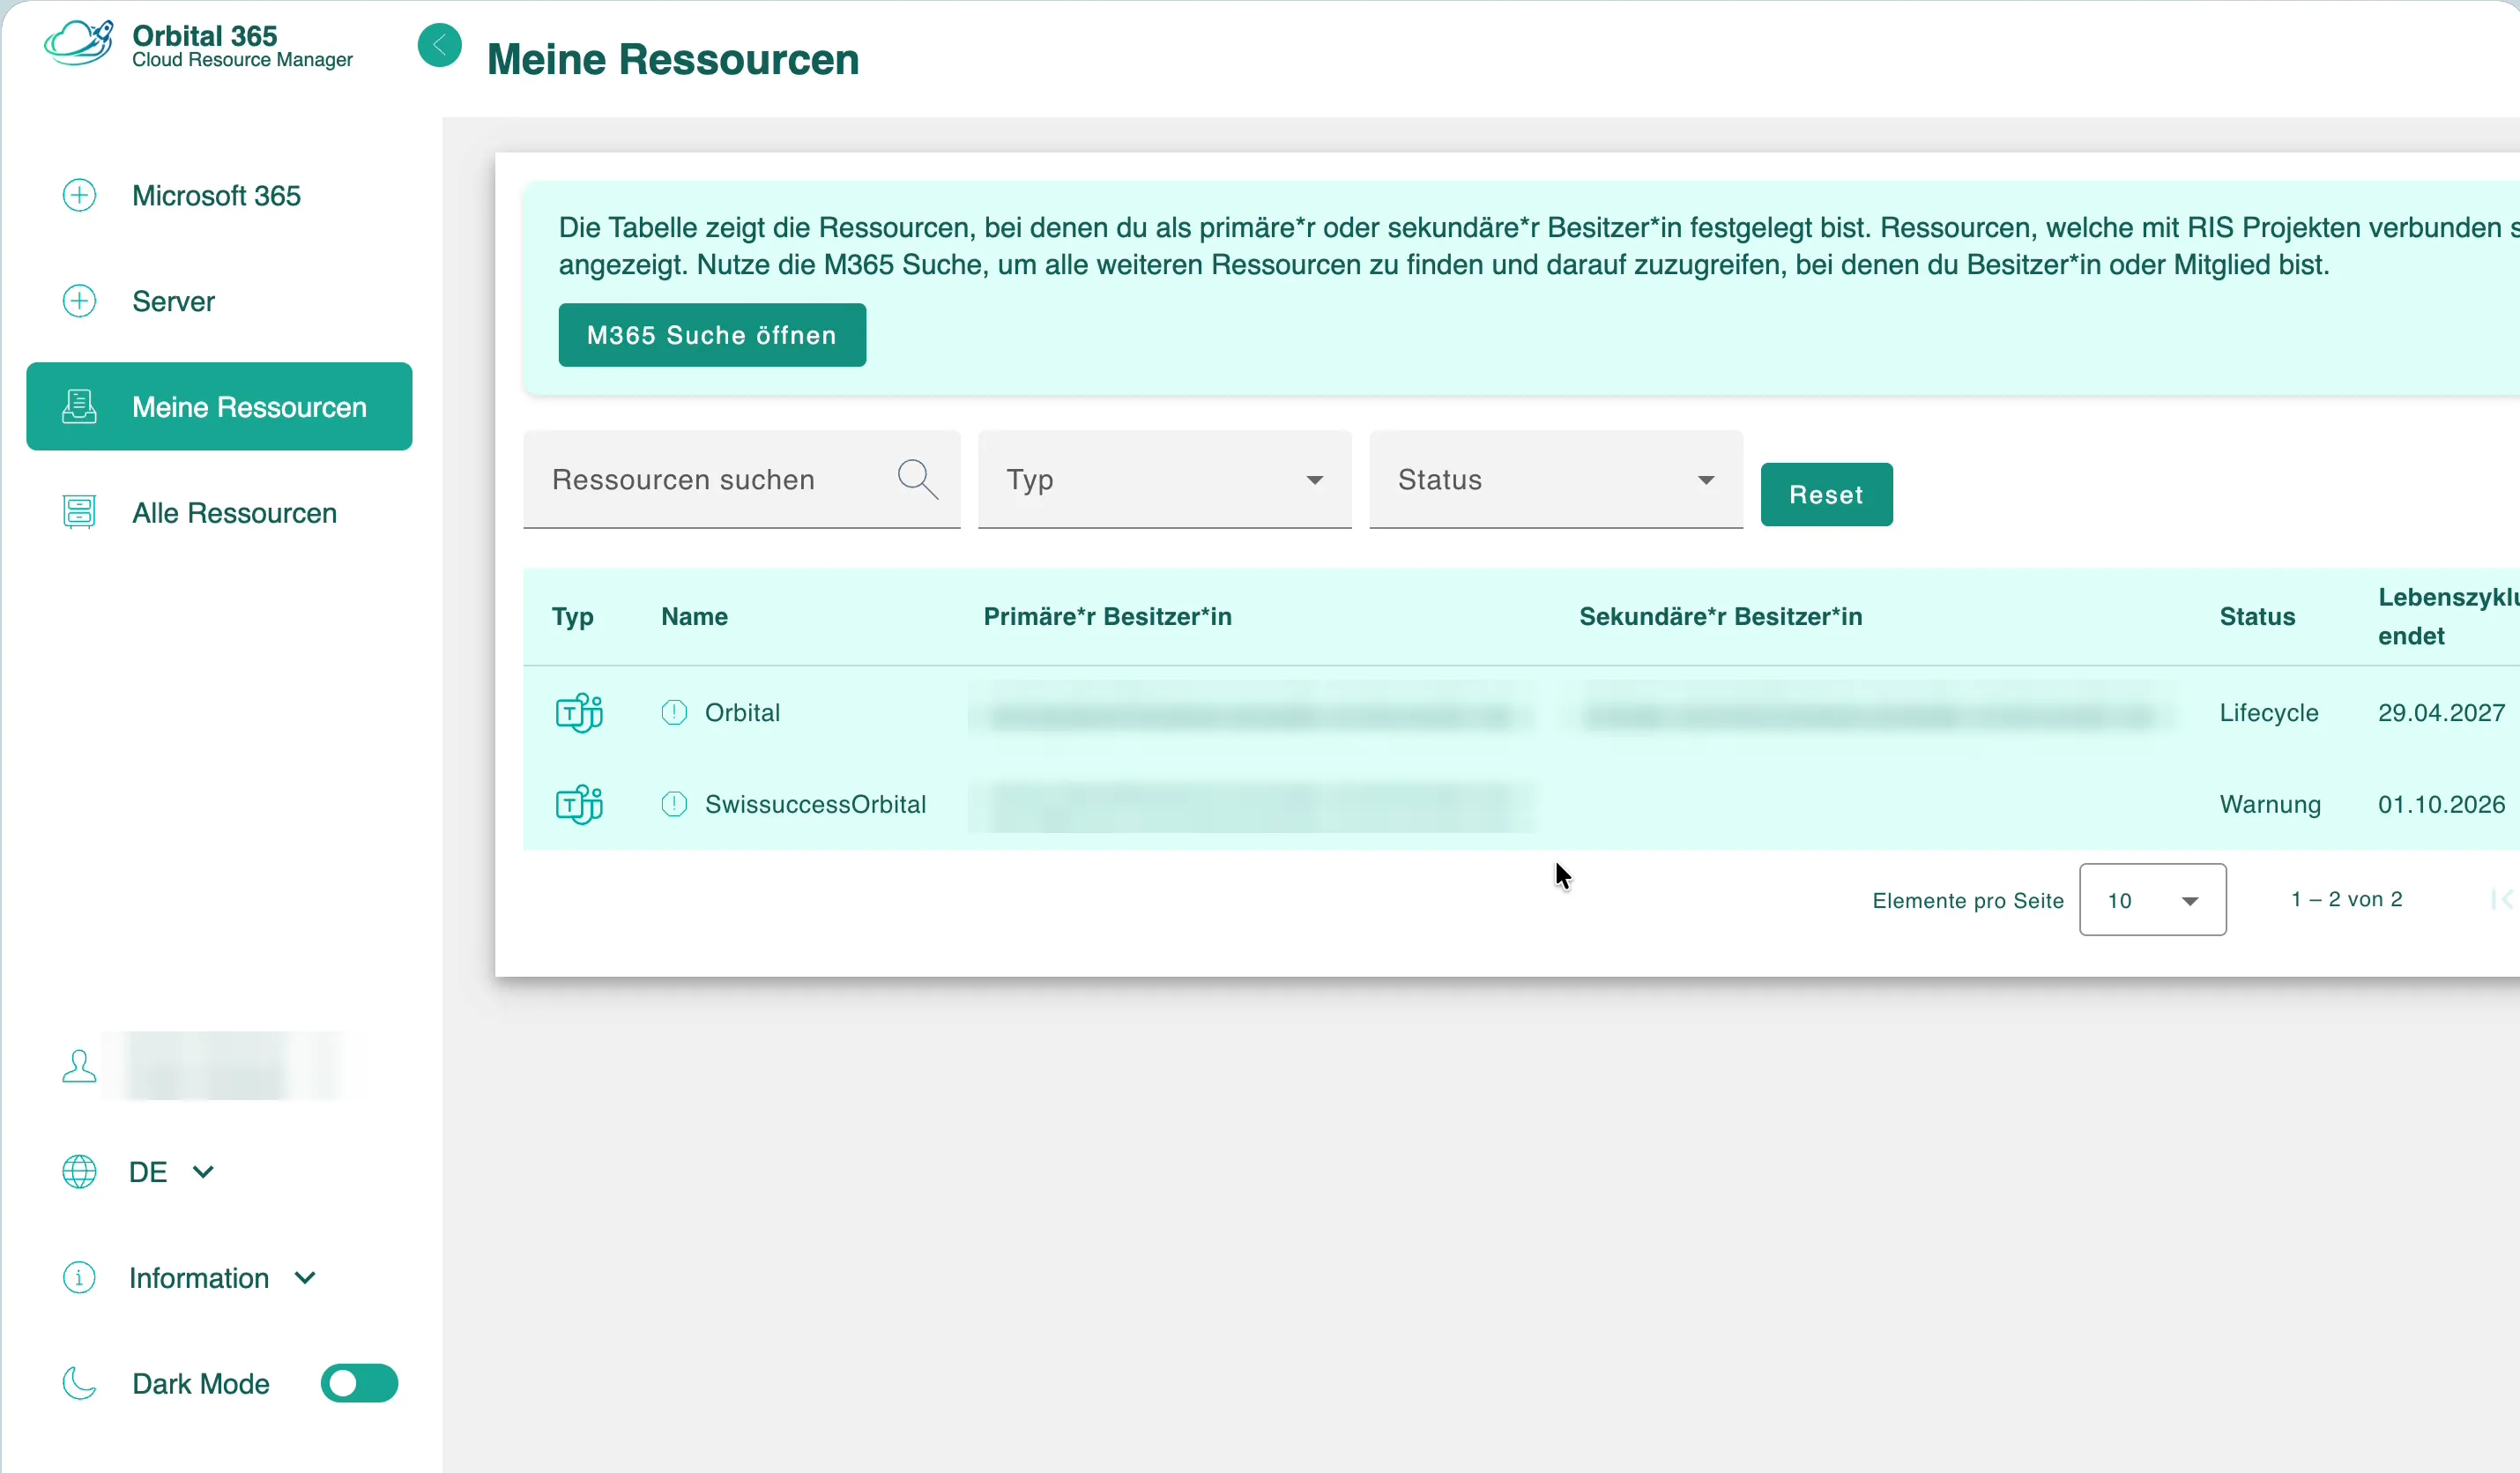Image resolution: width=2520 pixels, height=1473 pixels.
Task: Click Teams icon in Orbital row
Action: pyautogui.click(x=579, y=713)
